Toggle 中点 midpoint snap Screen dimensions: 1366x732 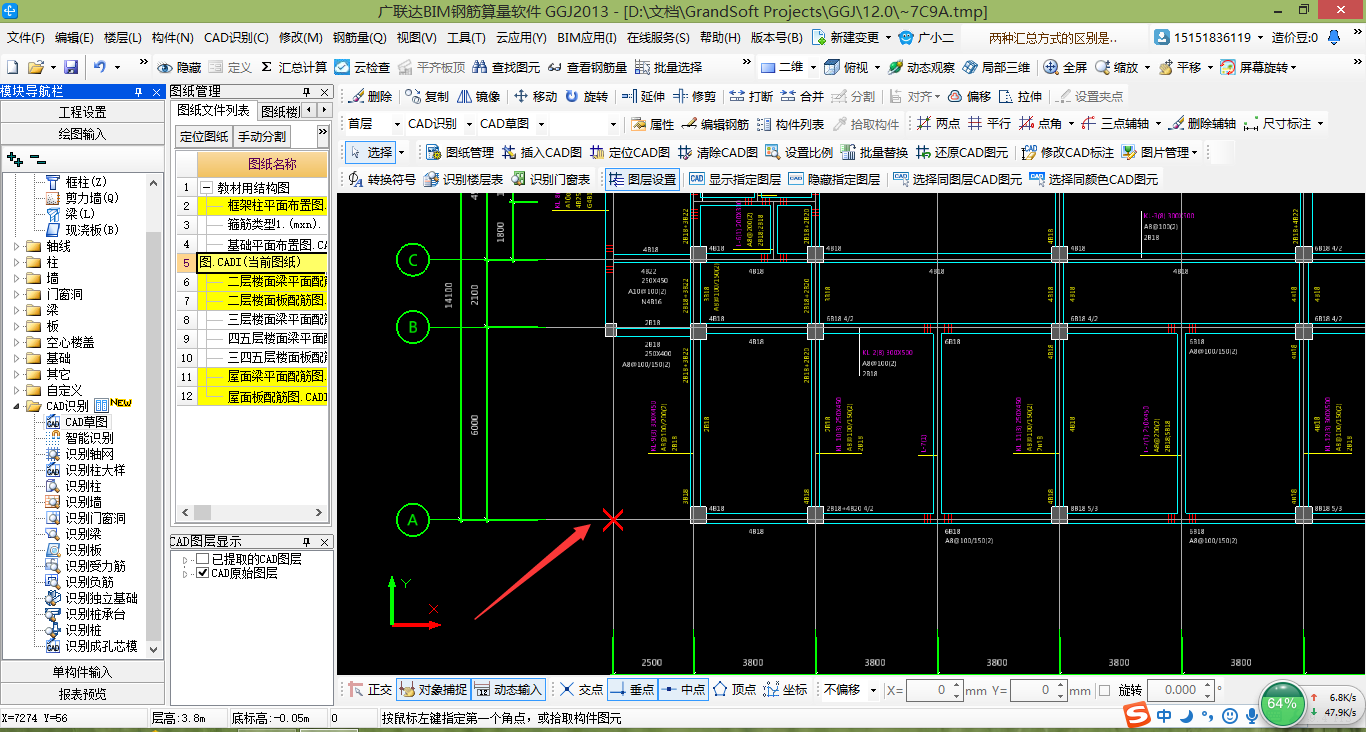[684, 690]
